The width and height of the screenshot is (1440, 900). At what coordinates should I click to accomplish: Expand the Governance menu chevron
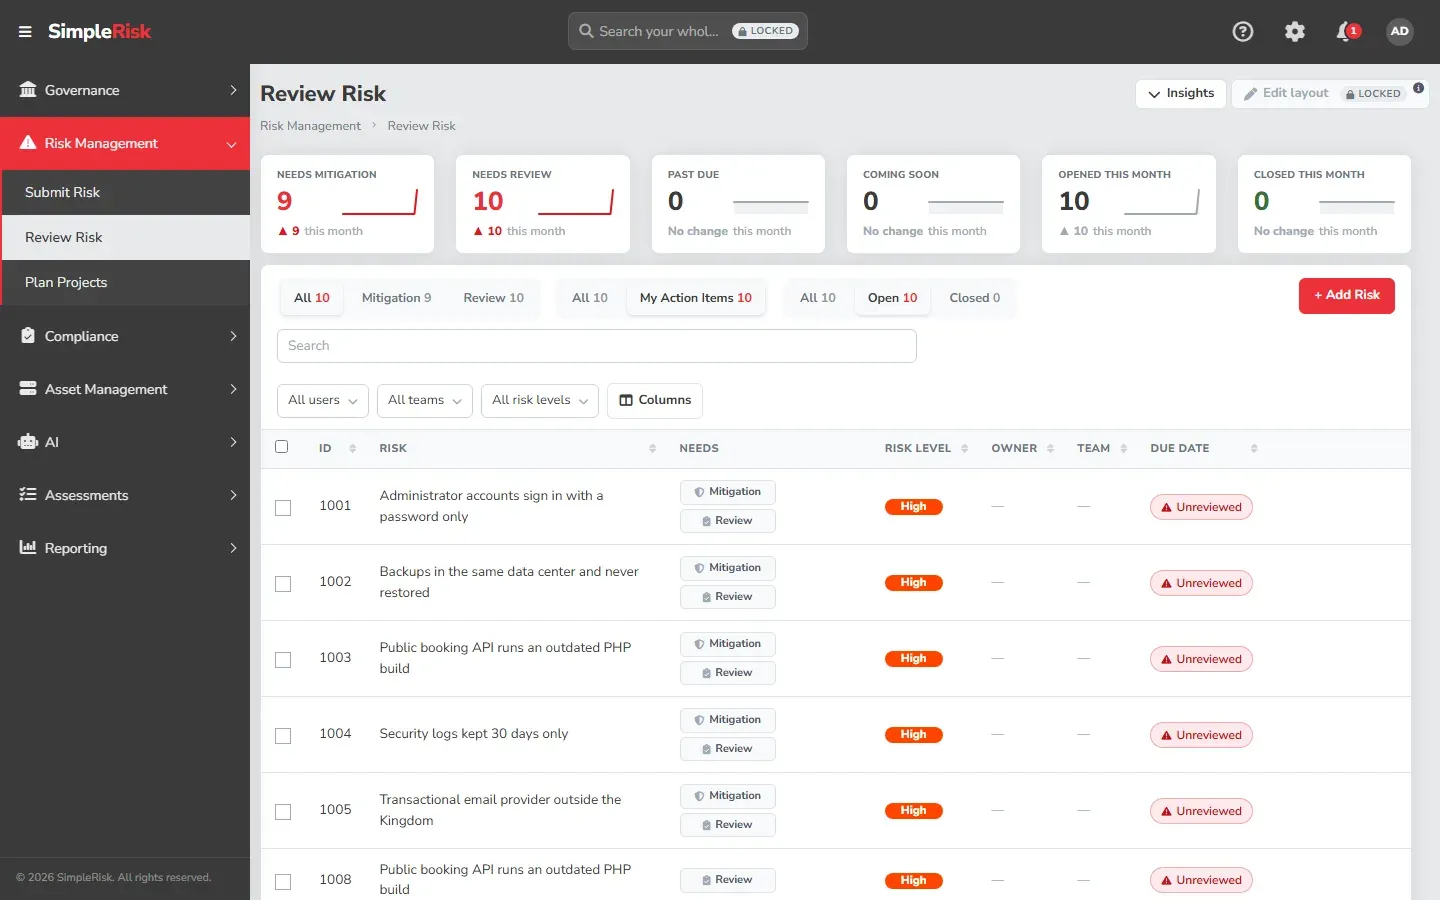(233, 90)
